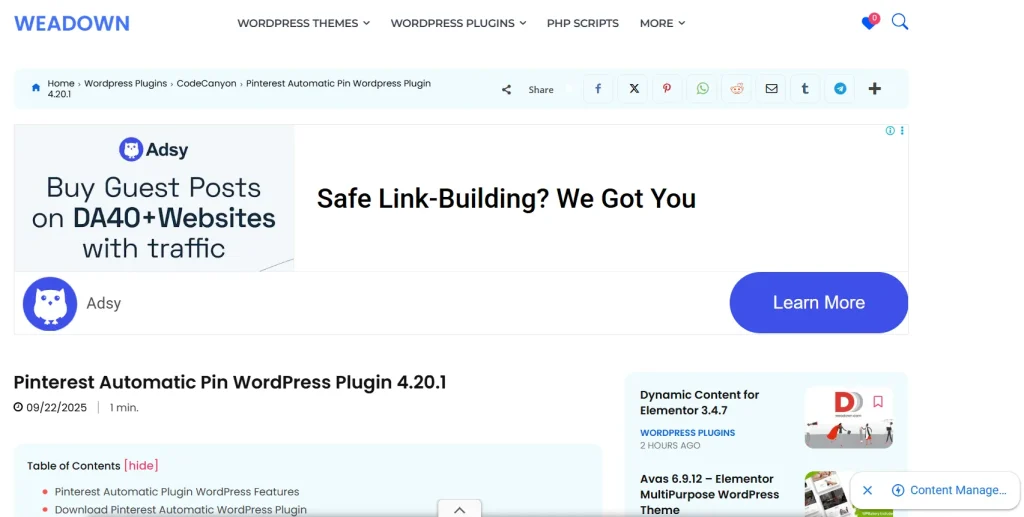Hide the Table of Contents
The width and height of the screenshot is (1024, 517).
coord(141,465)
